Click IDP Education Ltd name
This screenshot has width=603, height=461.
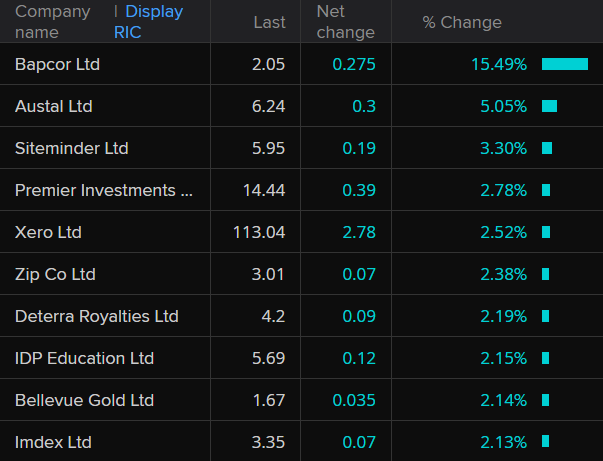click(85, 358)
